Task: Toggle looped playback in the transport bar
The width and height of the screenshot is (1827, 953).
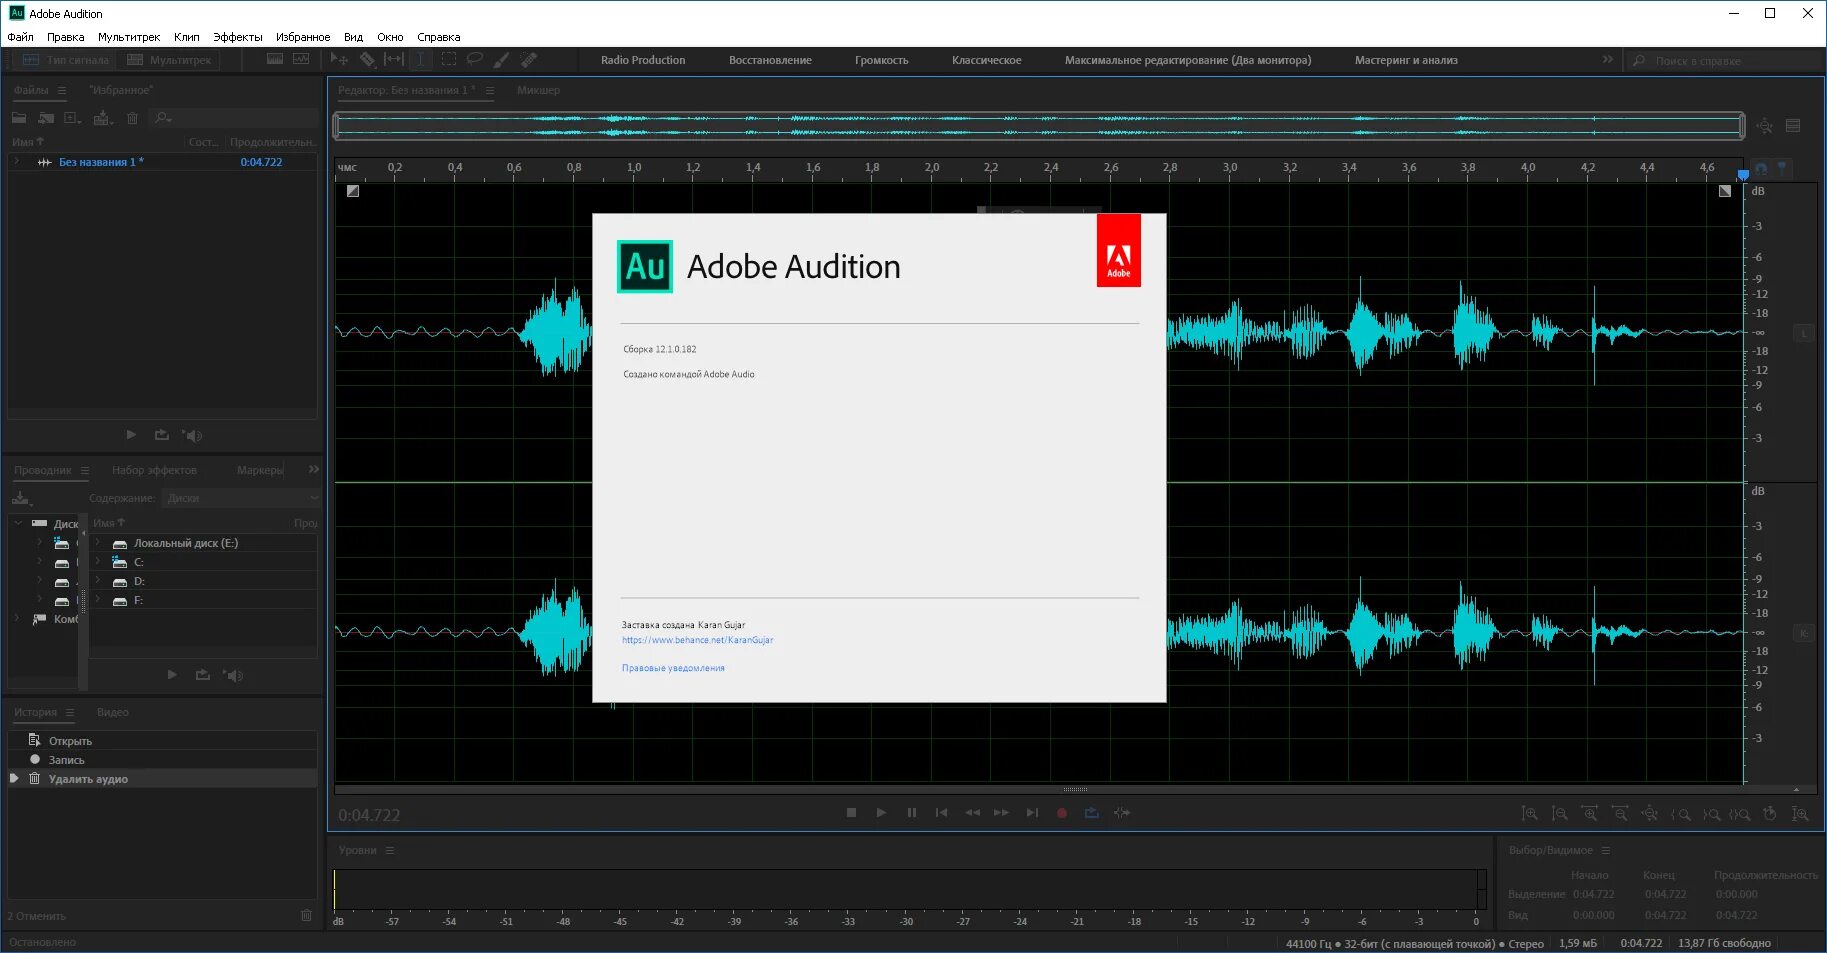Action: pyautogui.click(x=1092, y=812)
